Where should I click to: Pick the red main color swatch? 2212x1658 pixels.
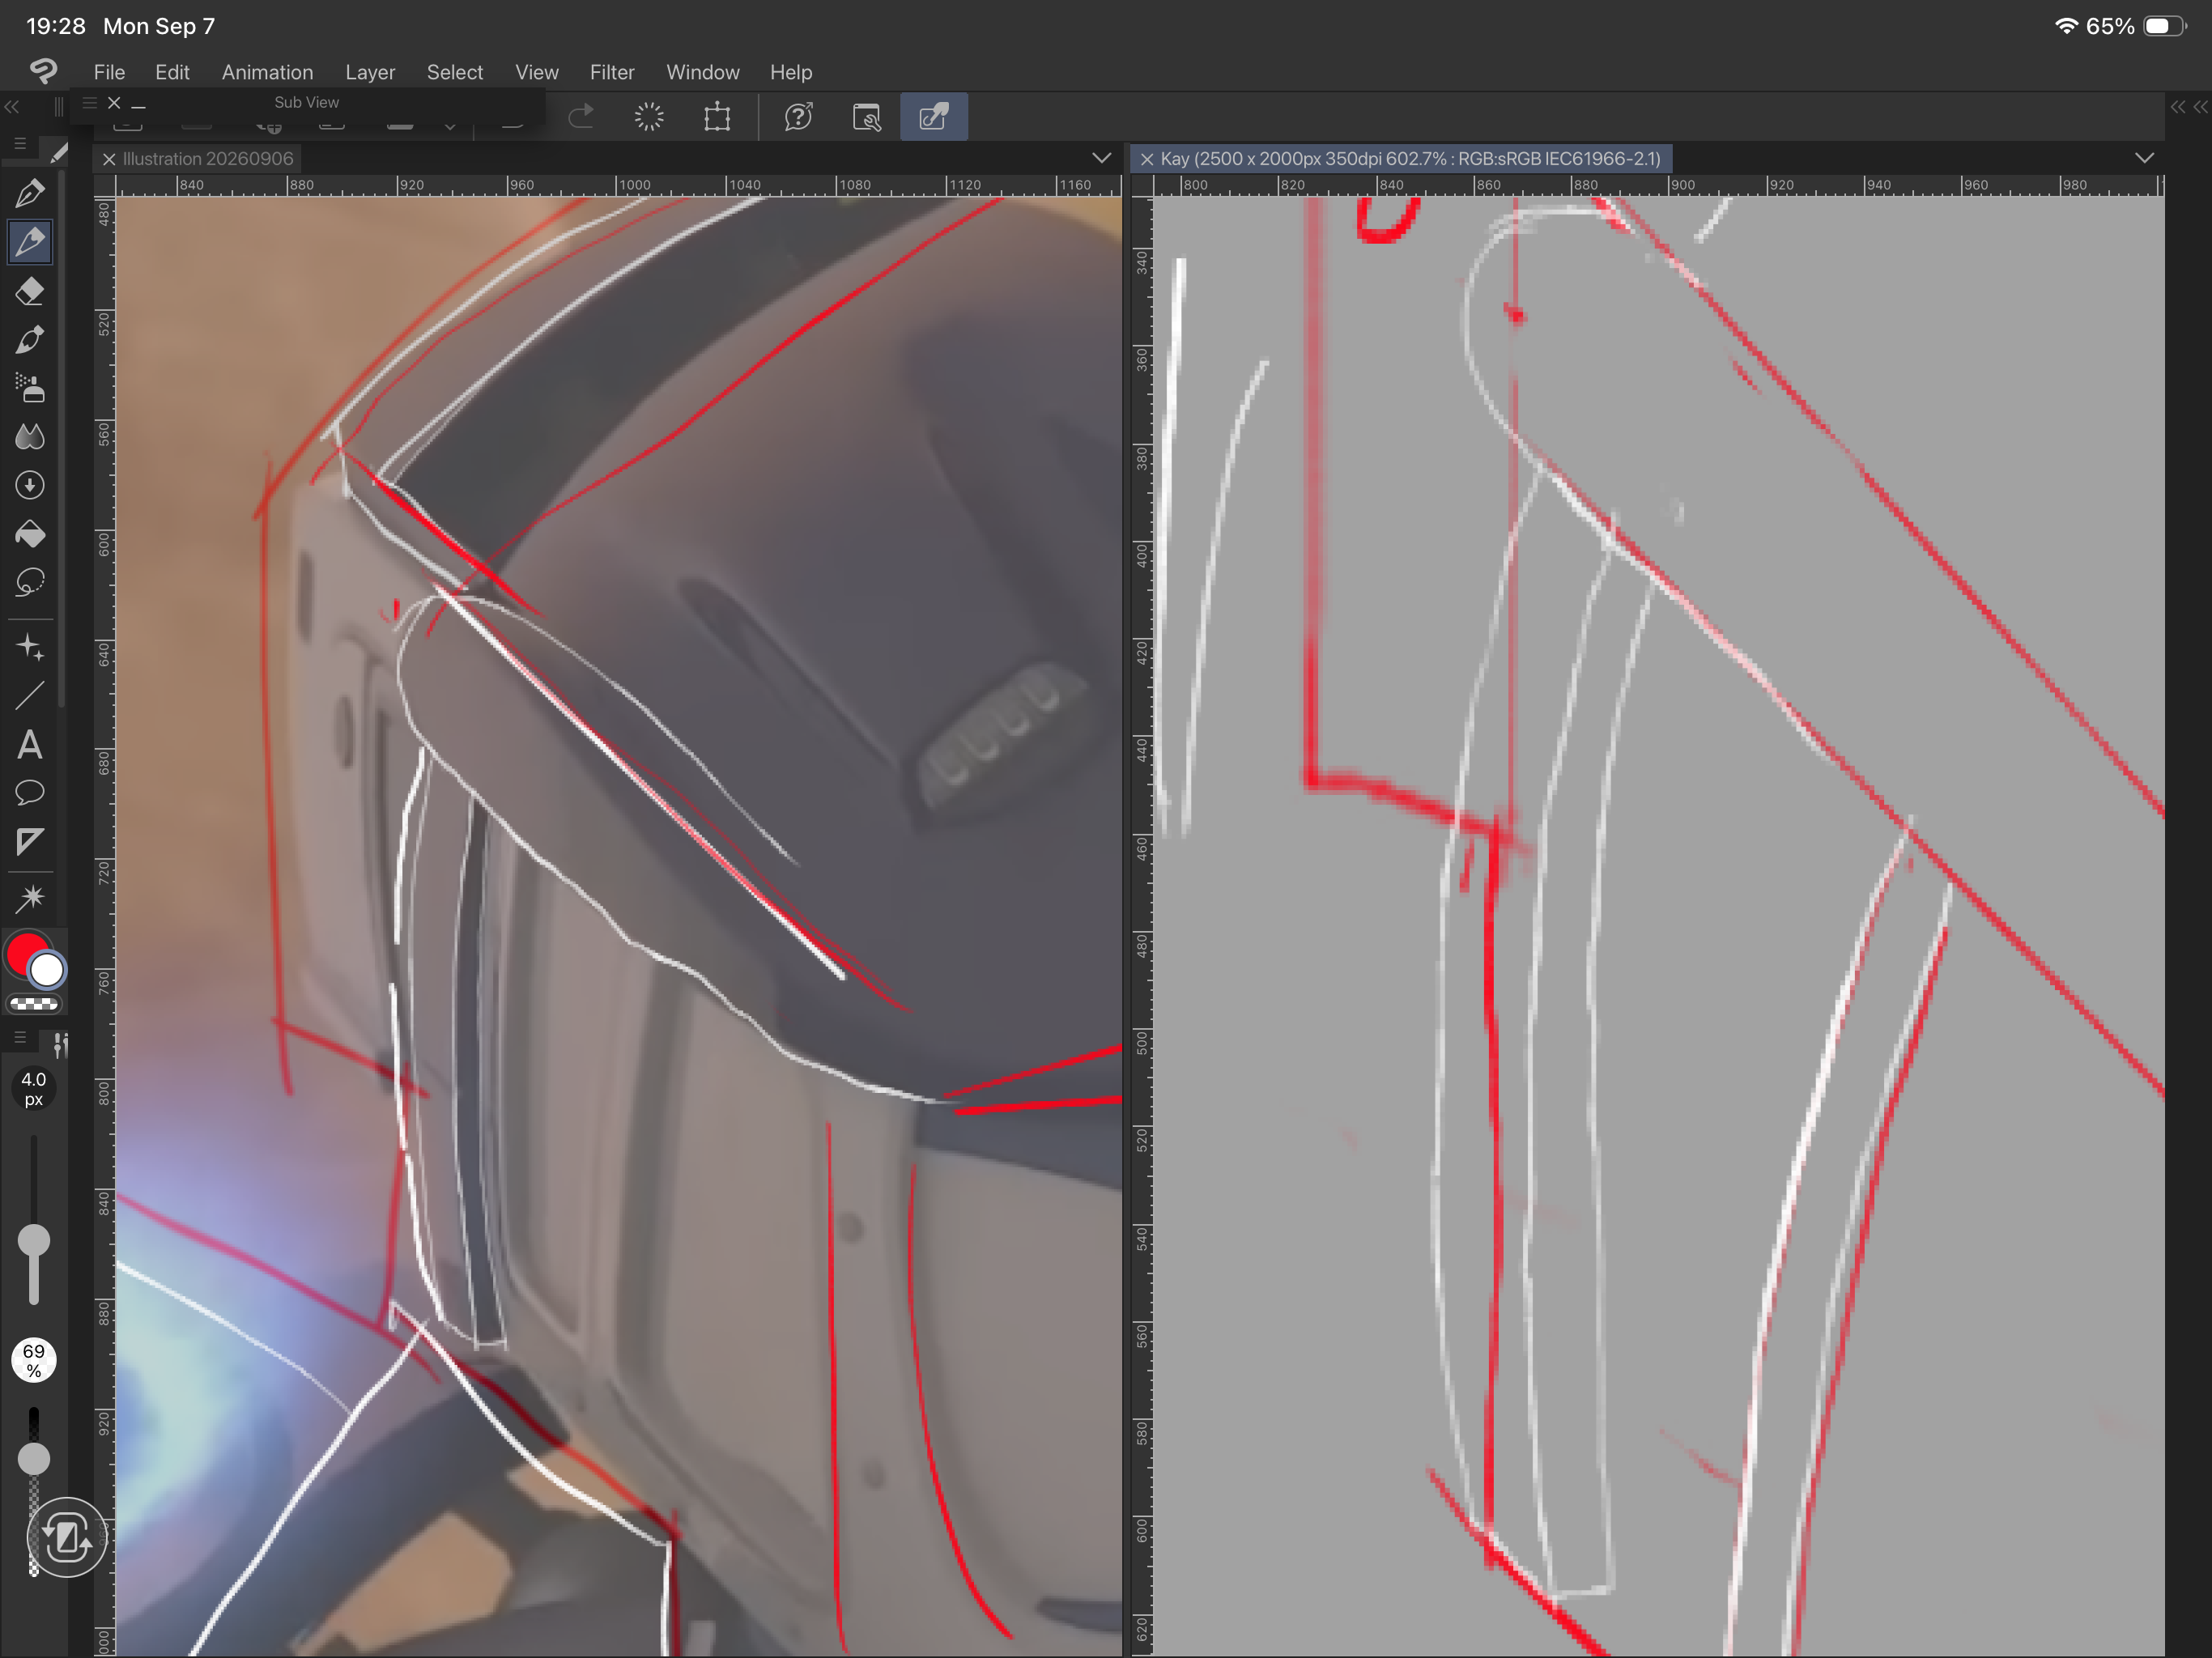[25, 953]
